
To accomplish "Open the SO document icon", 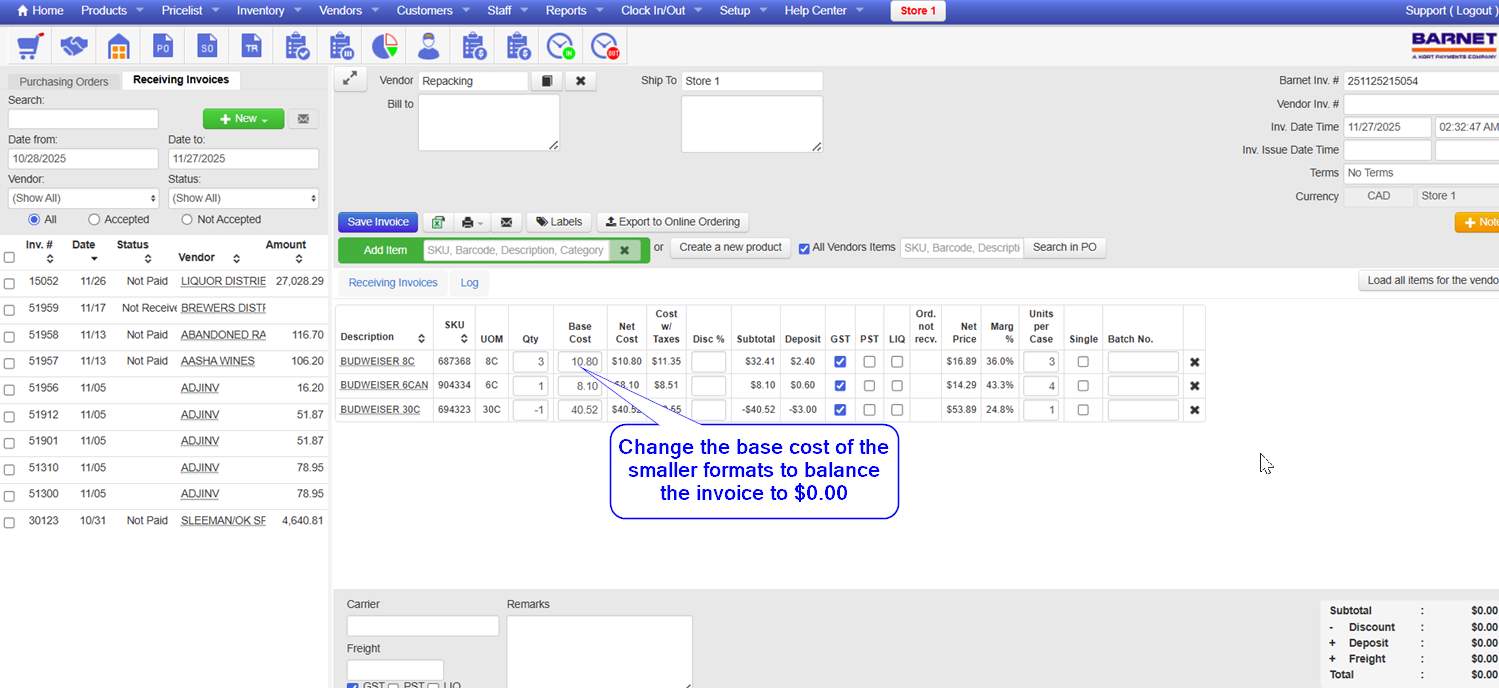I will pos(207,46).
